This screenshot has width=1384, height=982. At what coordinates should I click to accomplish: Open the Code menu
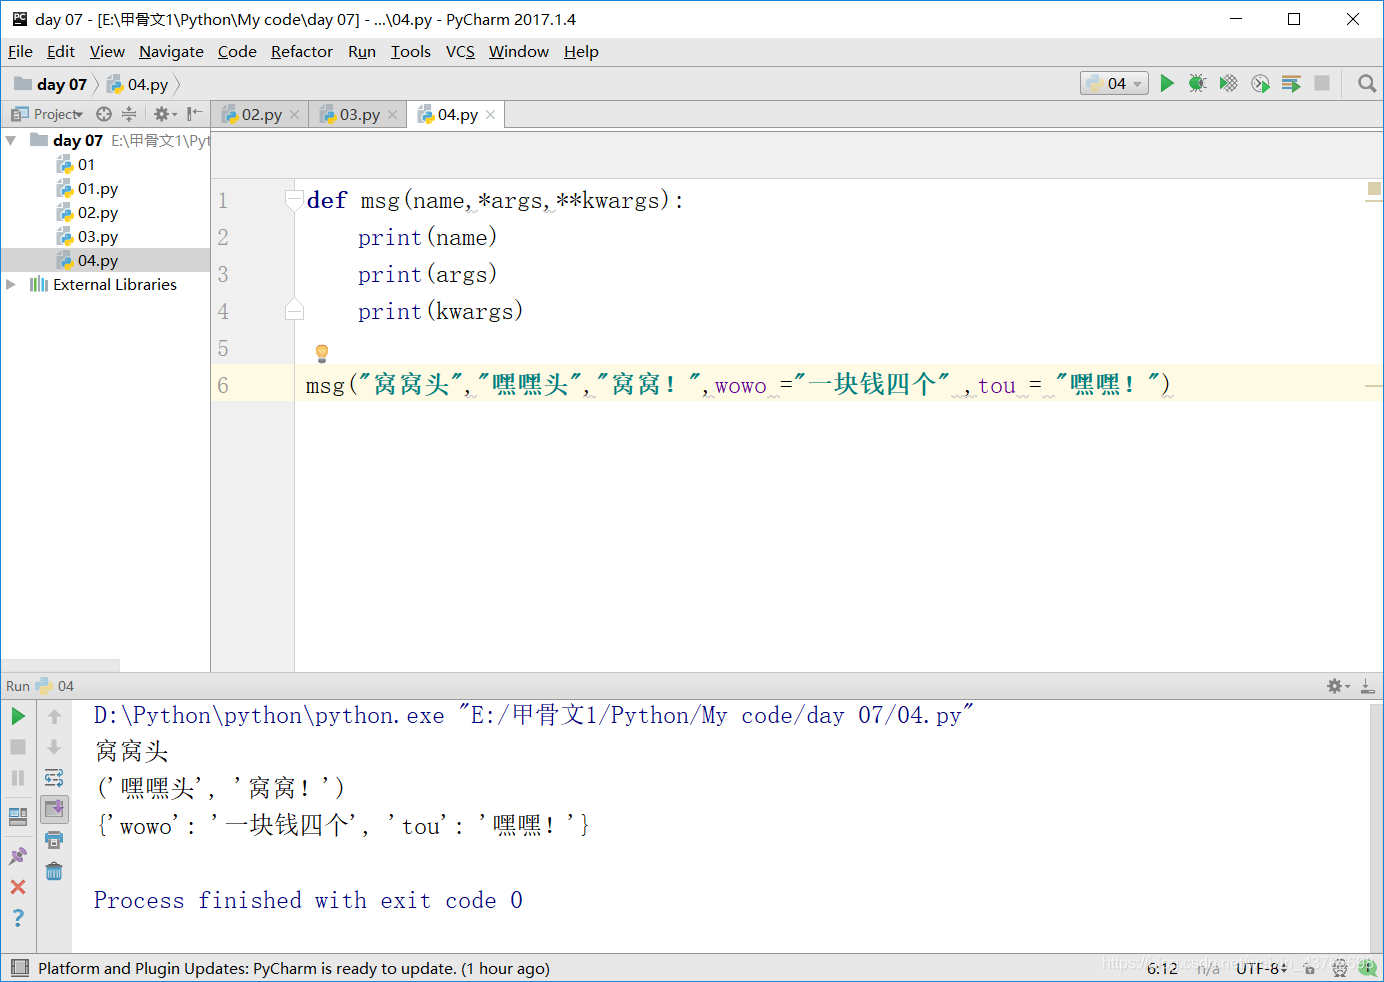(237, 52)
